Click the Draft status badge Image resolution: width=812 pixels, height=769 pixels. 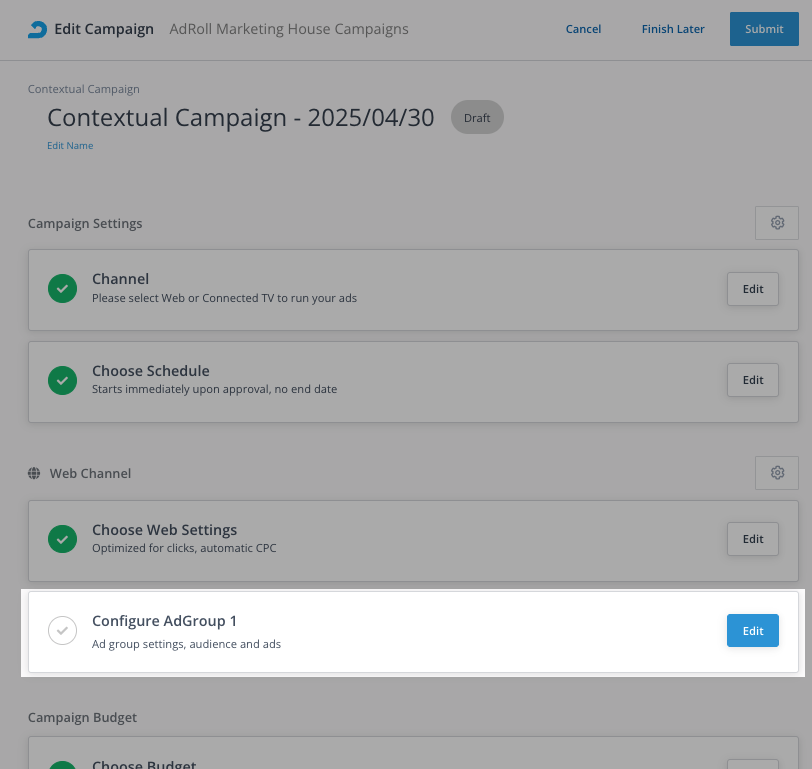[477, 118]
